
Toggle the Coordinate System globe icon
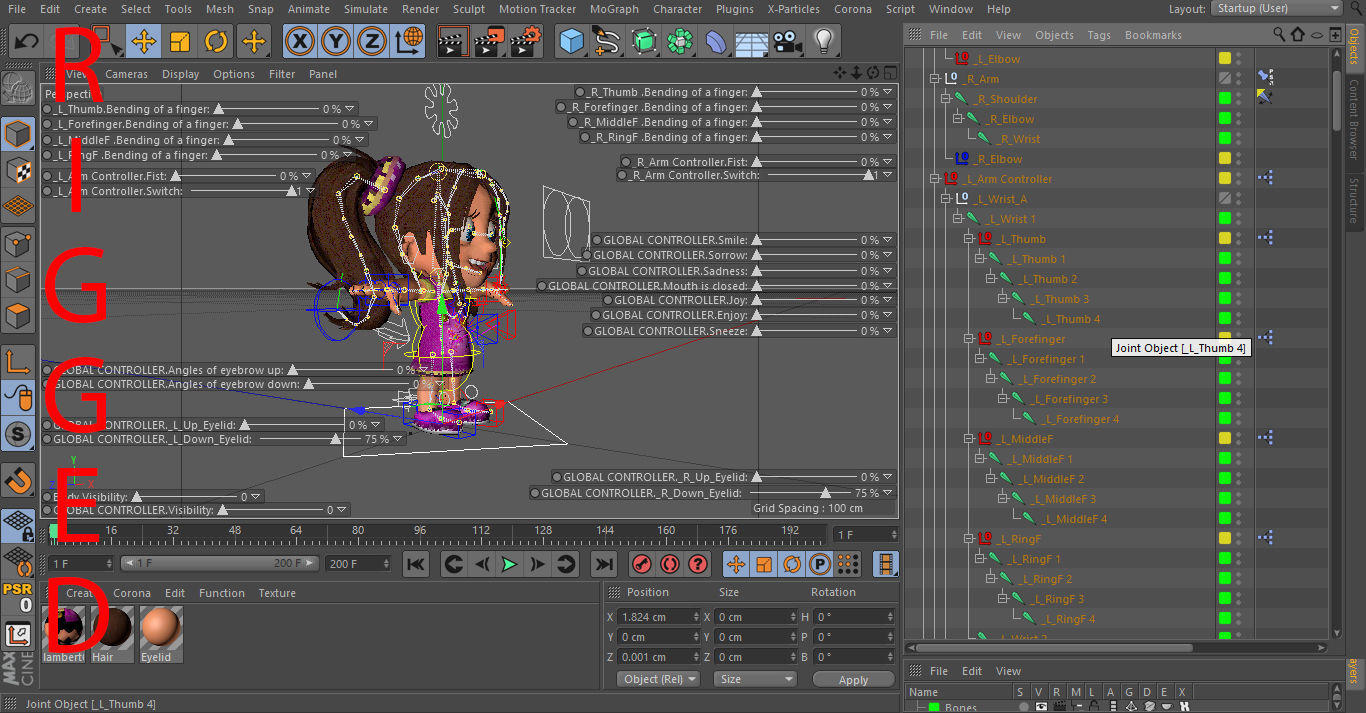[409, 42]
